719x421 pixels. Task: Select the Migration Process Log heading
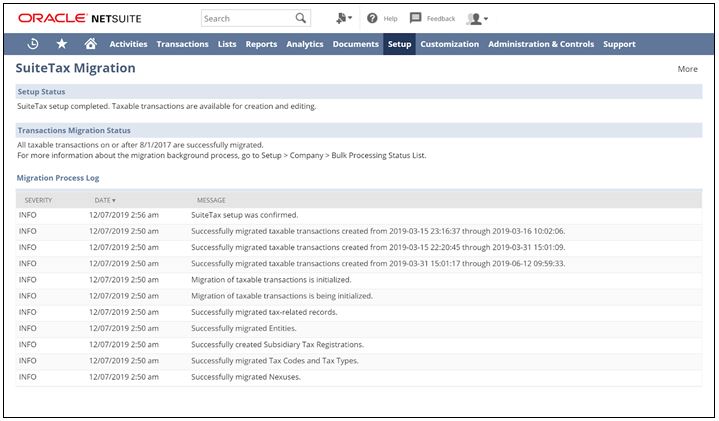(x=58, y=178)
